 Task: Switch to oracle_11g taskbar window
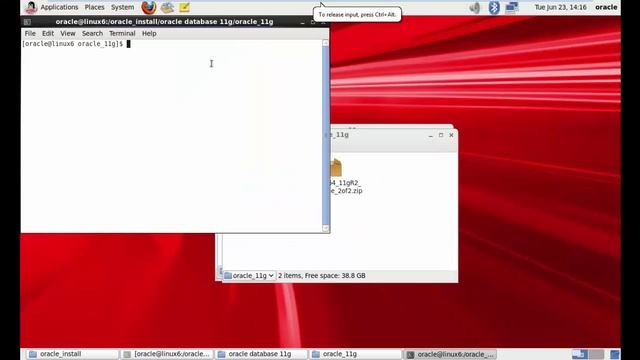pos(356,354)
